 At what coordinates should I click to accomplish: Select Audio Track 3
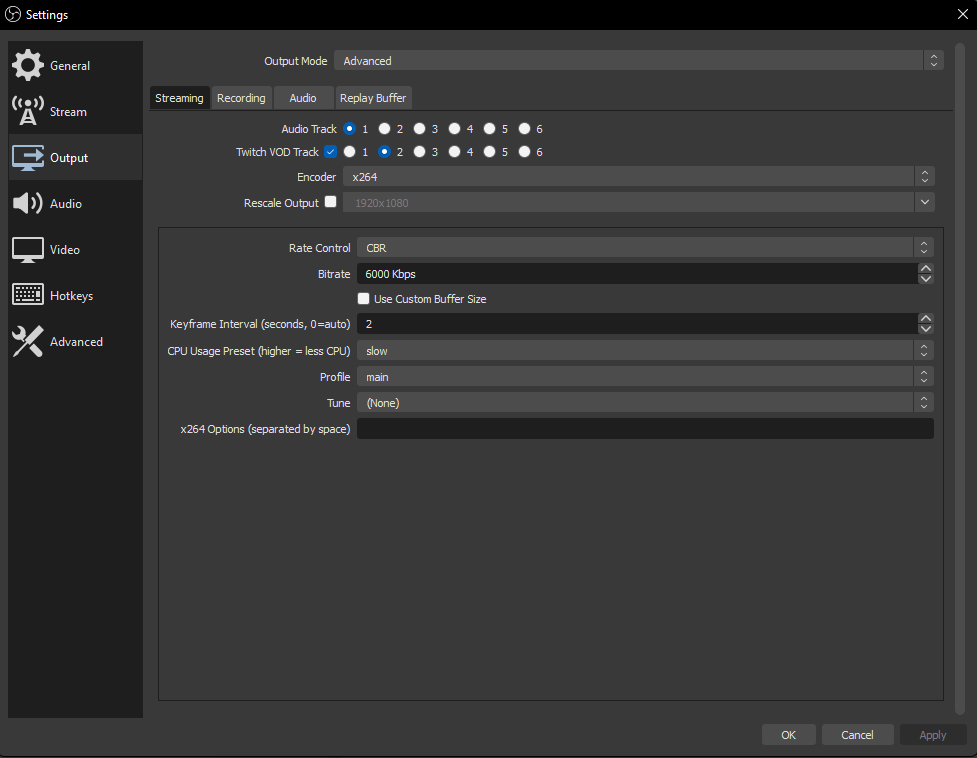pyautogui.click(x=419, y=128)
